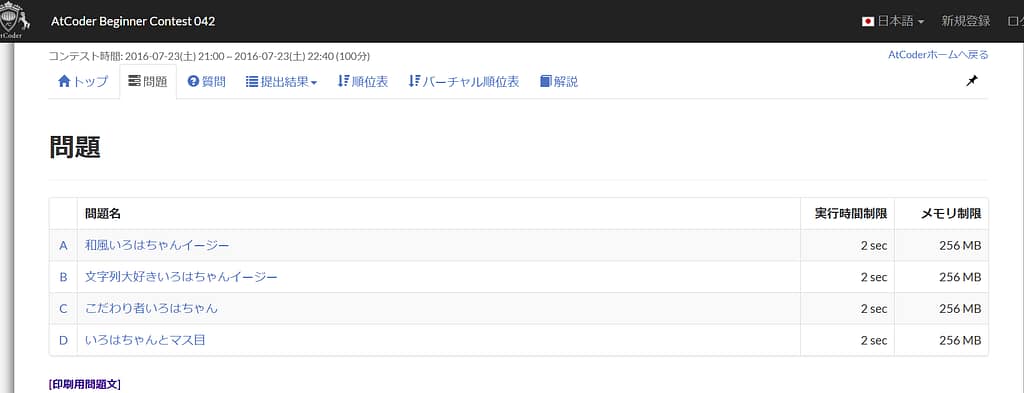
Task: Open the 解説 tab
Action: pyautogui.click(x=559, y=82)
